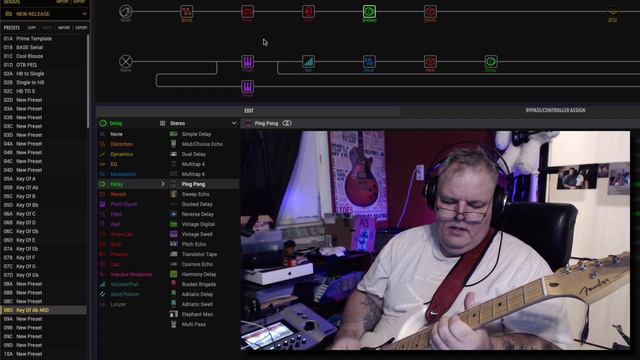
Task: Select the upper purple Pitch block on path 2
Action: click(247, 62)
